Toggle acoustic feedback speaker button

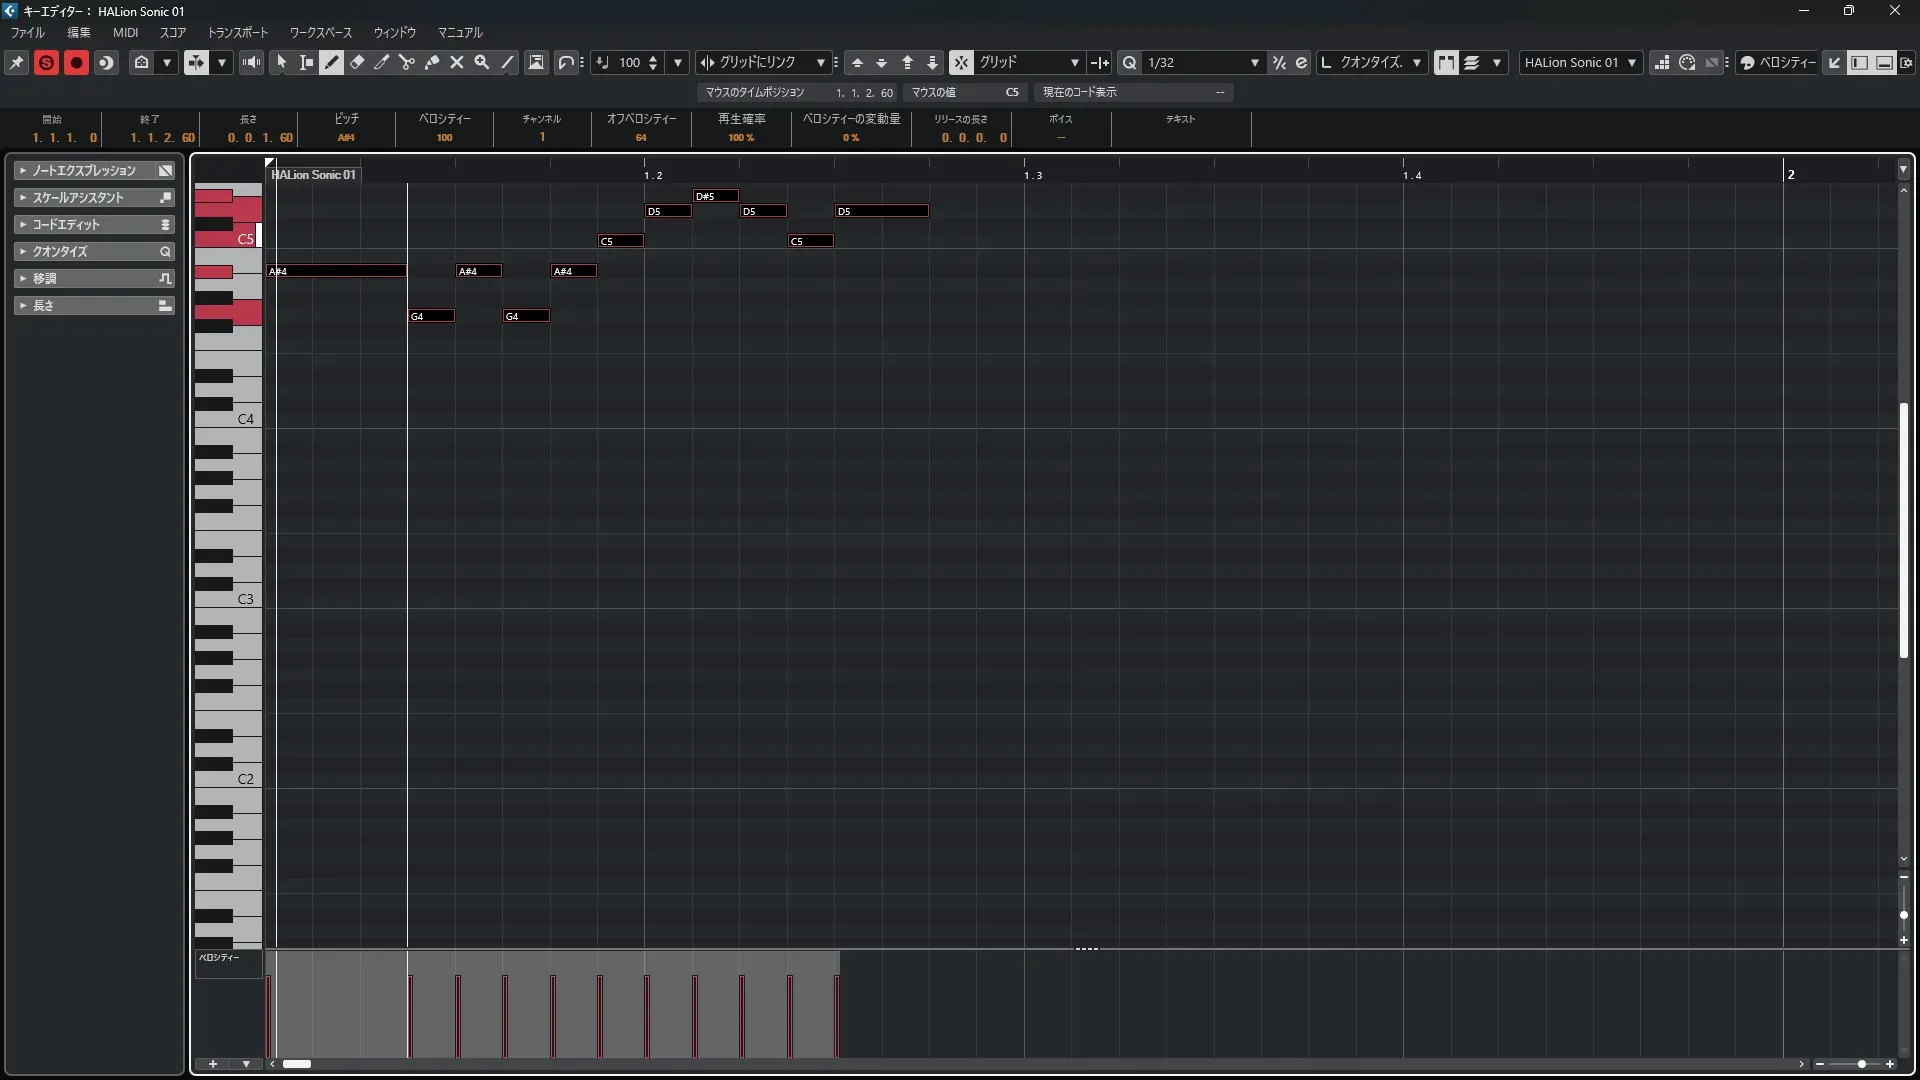251,62
